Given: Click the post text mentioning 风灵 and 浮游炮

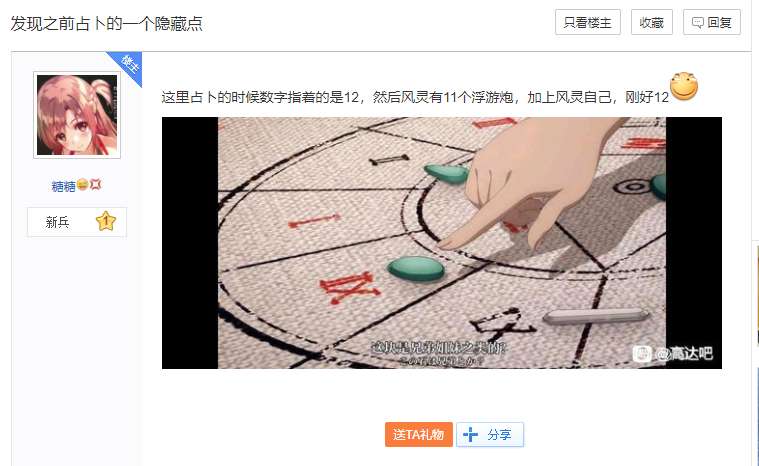Looking at the screenshot, I should point(415,97).
